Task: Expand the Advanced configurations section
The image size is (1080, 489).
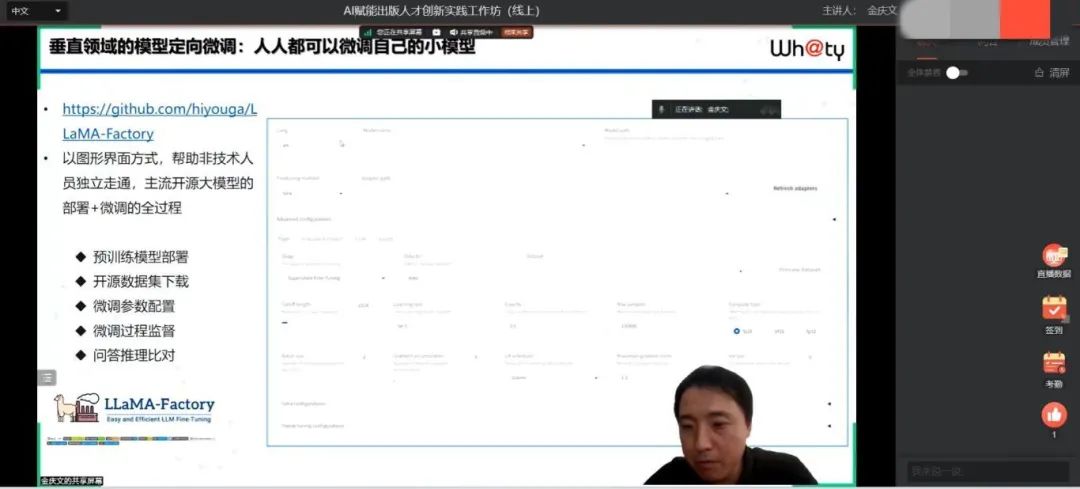Action: (555, 220)
